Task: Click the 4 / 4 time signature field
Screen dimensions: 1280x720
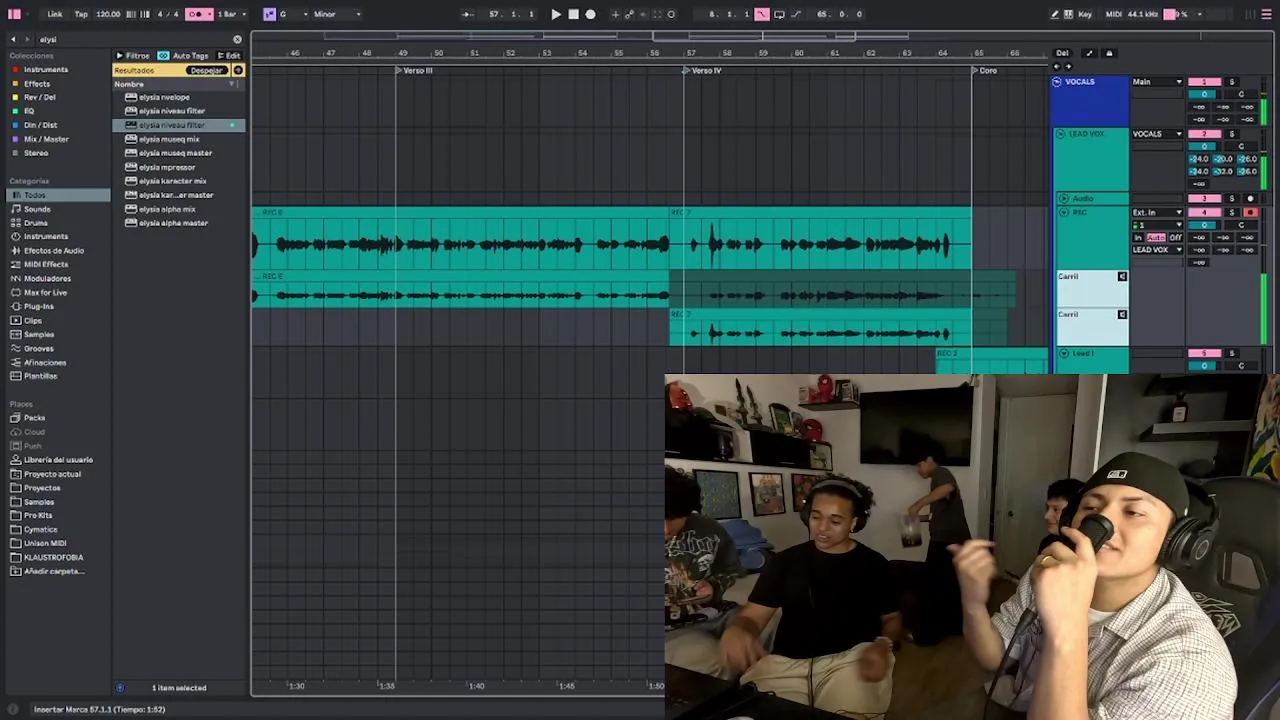Action: (168, 14)
